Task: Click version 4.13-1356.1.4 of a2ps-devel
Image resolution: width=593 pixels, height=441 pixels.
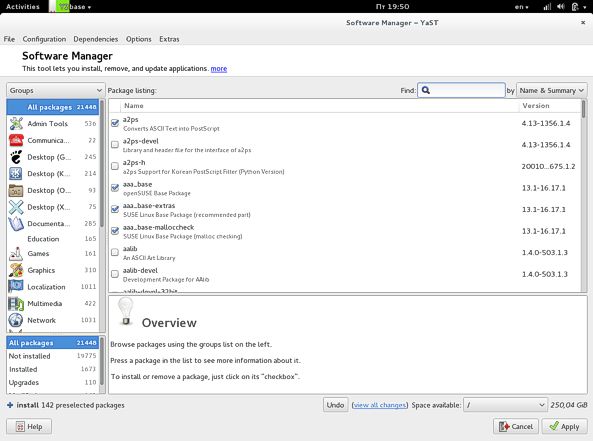Action: click(x=546, y=144)
